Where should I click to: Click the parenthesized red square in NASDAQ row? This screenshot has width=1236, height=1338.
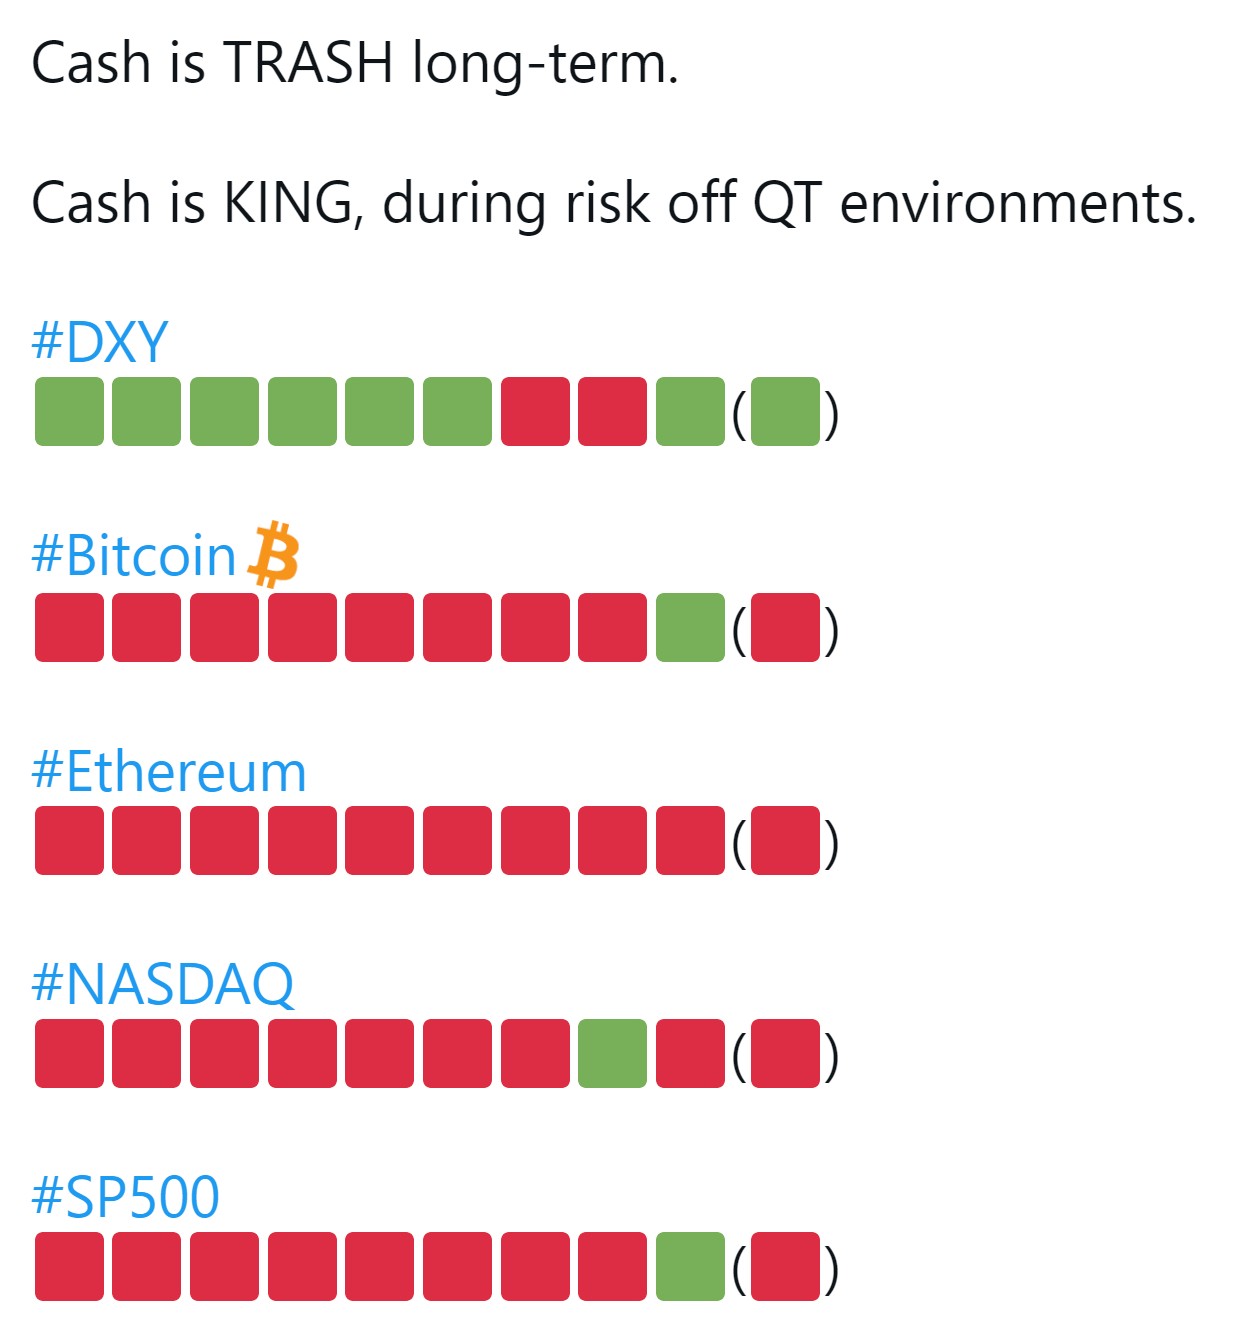(x=786, y=1053)
